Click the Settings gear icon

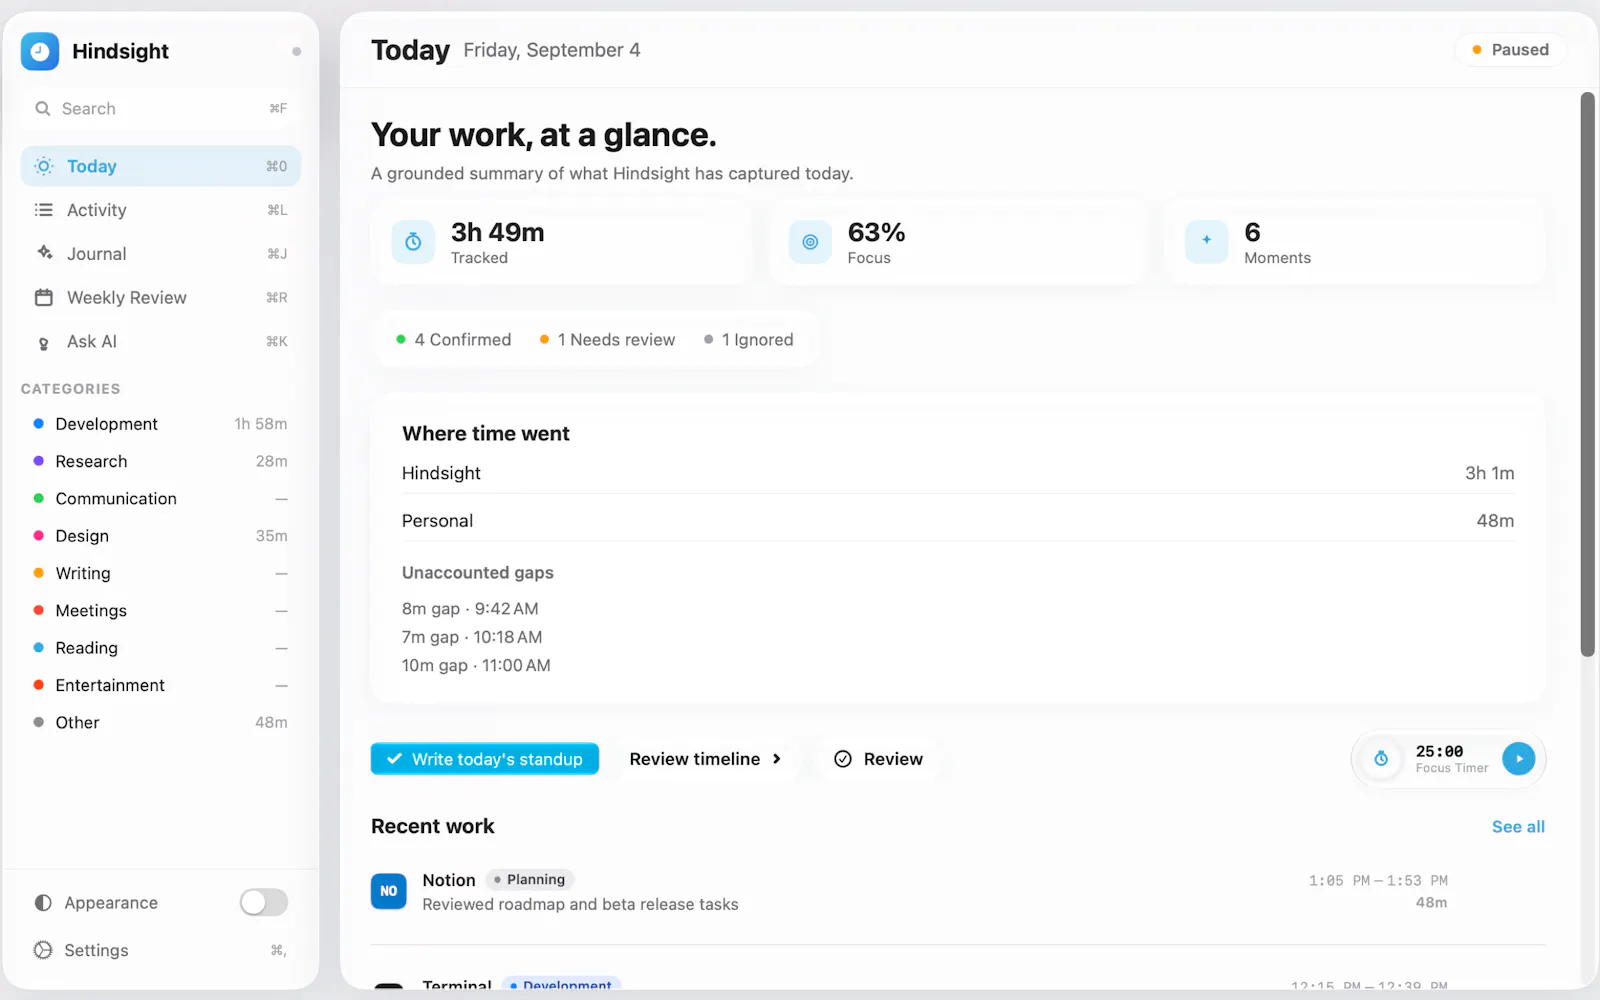[43, 950]
